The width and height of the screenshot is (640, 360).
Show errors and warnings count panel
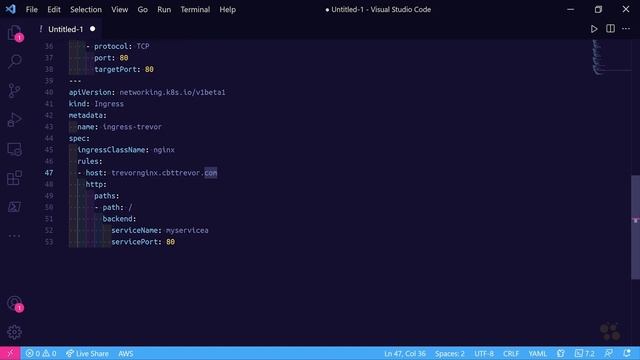[41, 353]
